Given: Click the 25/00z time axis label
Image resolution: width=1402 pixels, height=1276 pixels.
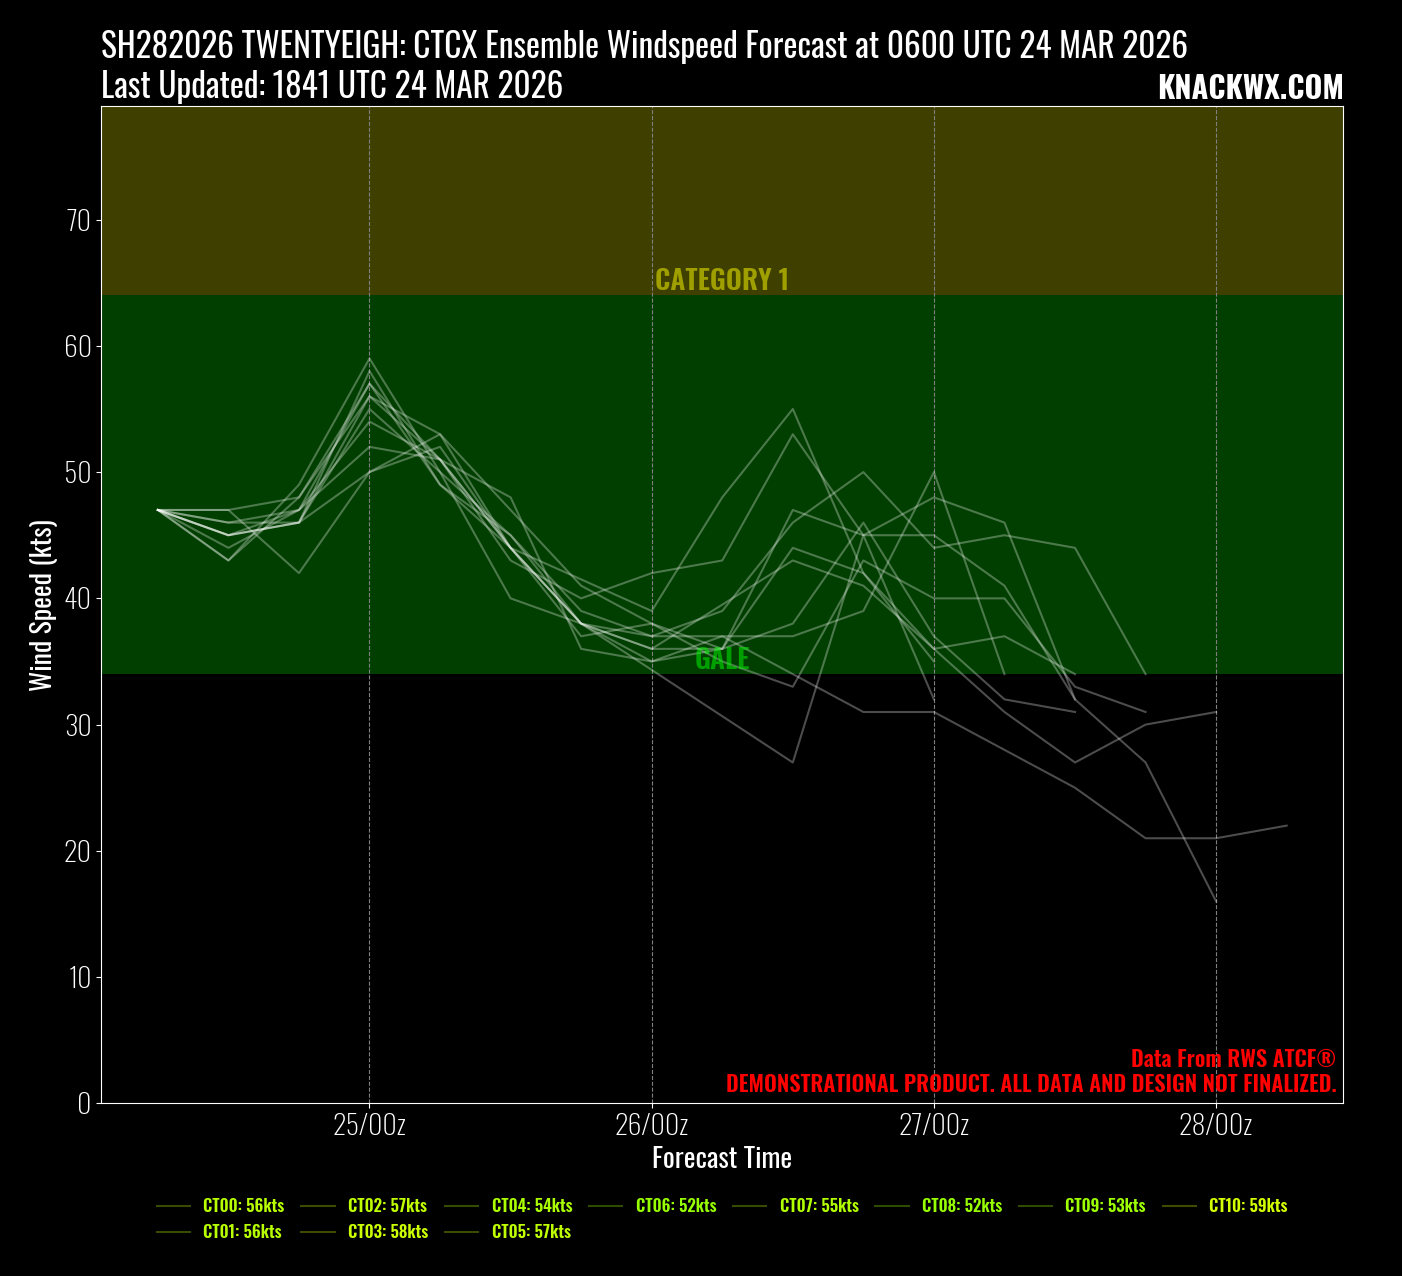Looking at the screenshot, I should 369,1125.
